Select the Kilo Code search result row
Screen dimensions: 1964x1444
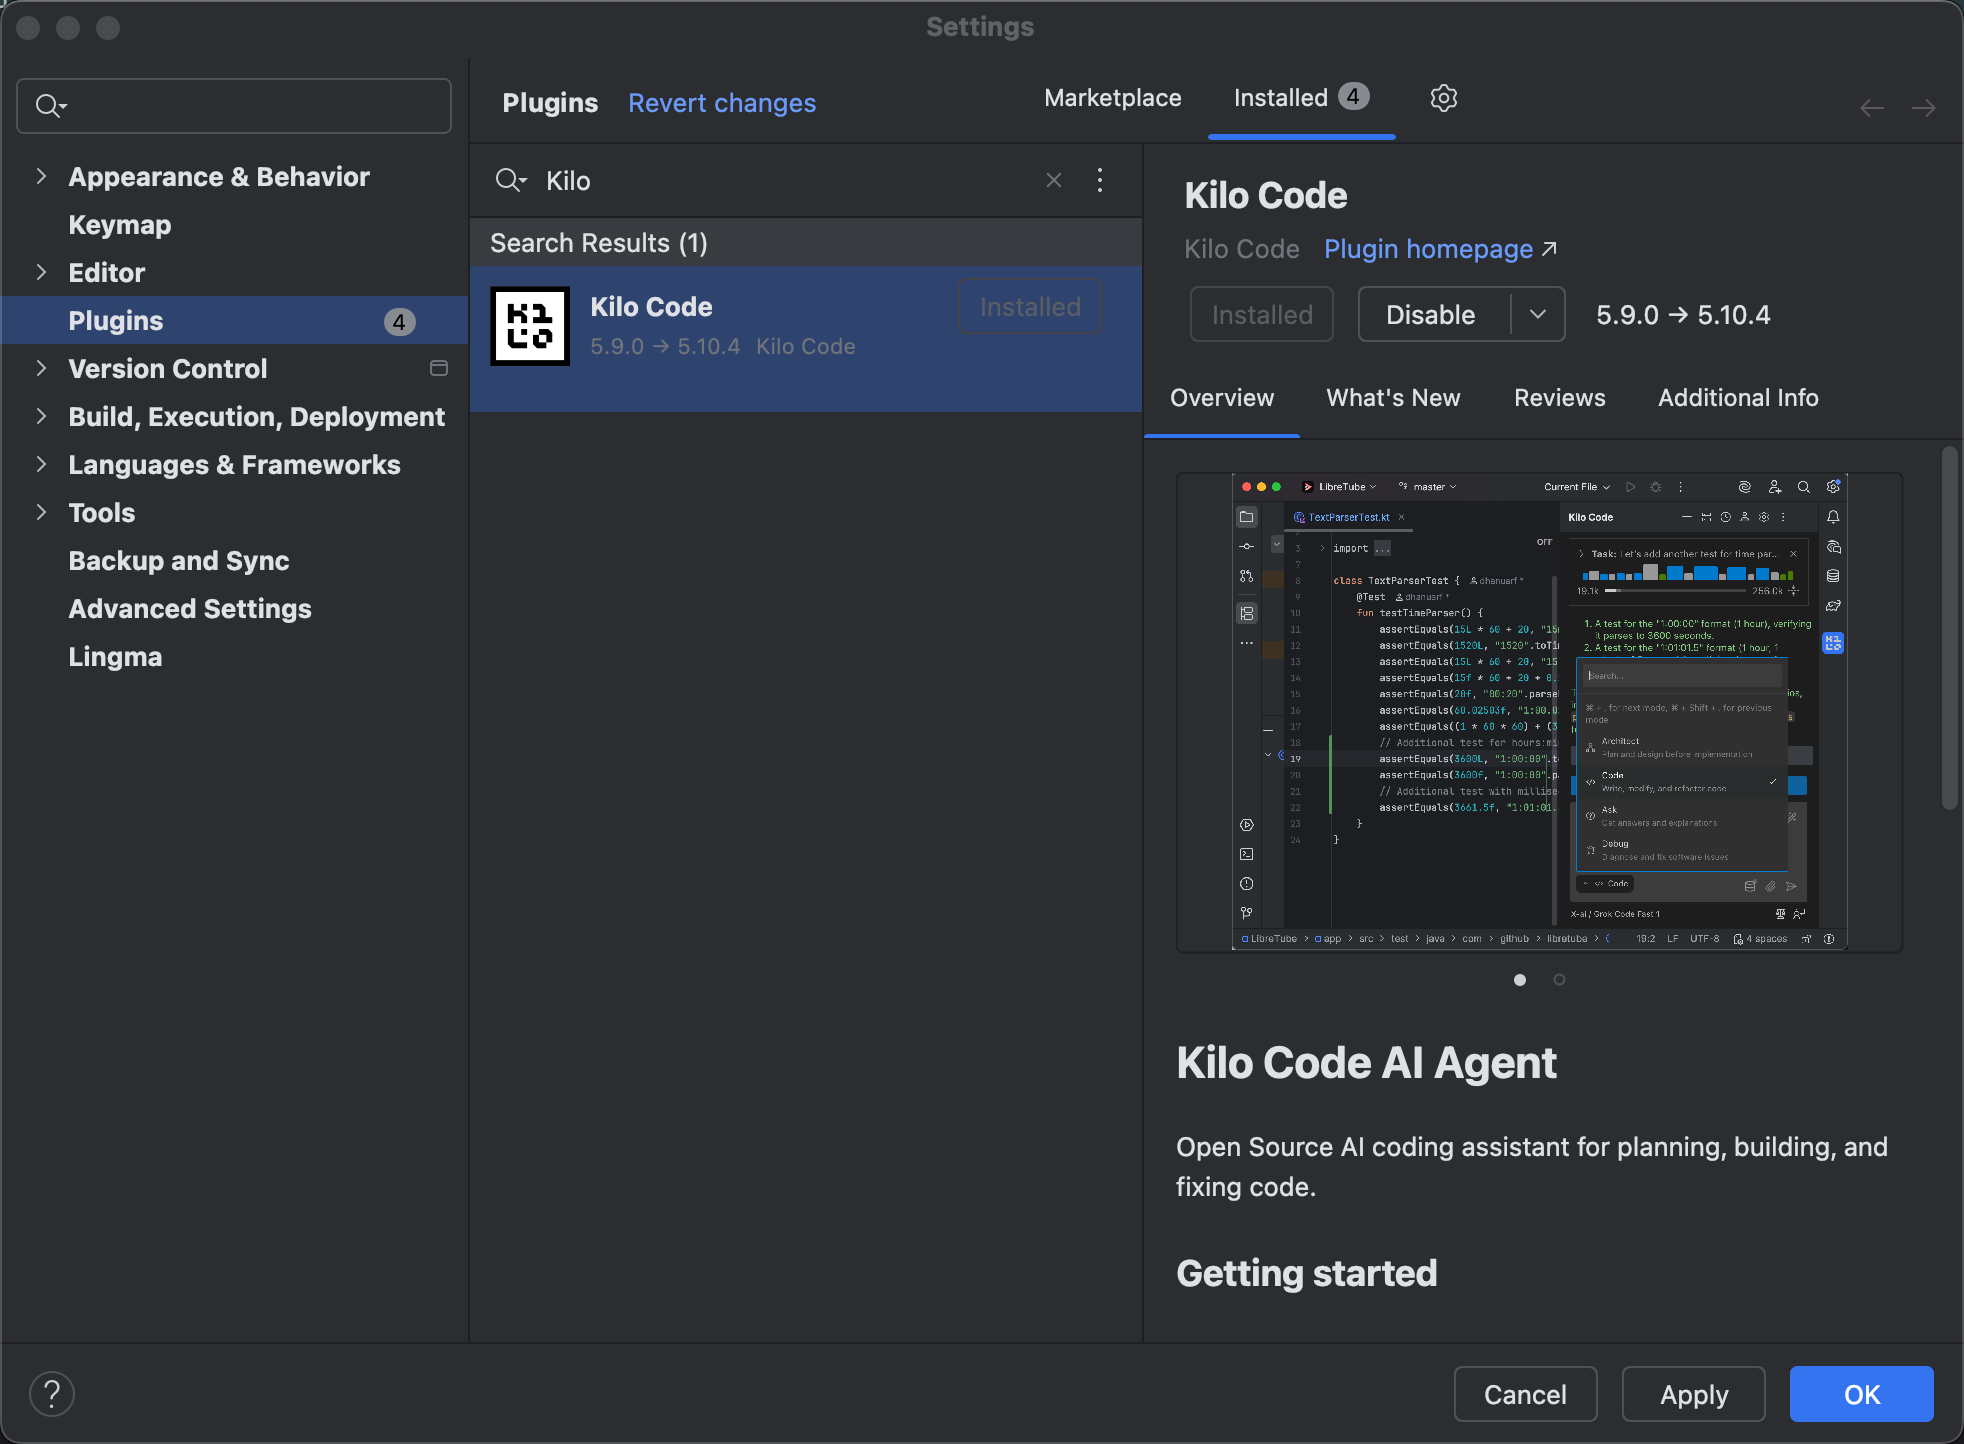(806, 338)
